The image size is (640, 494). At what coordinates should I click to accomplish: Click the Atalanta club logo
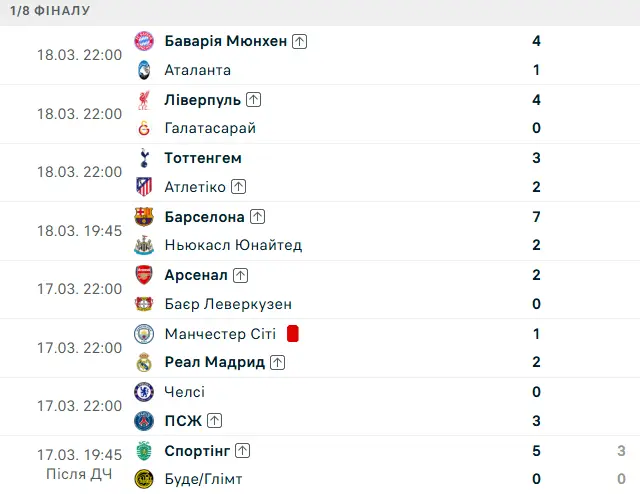tap(144, 70)
